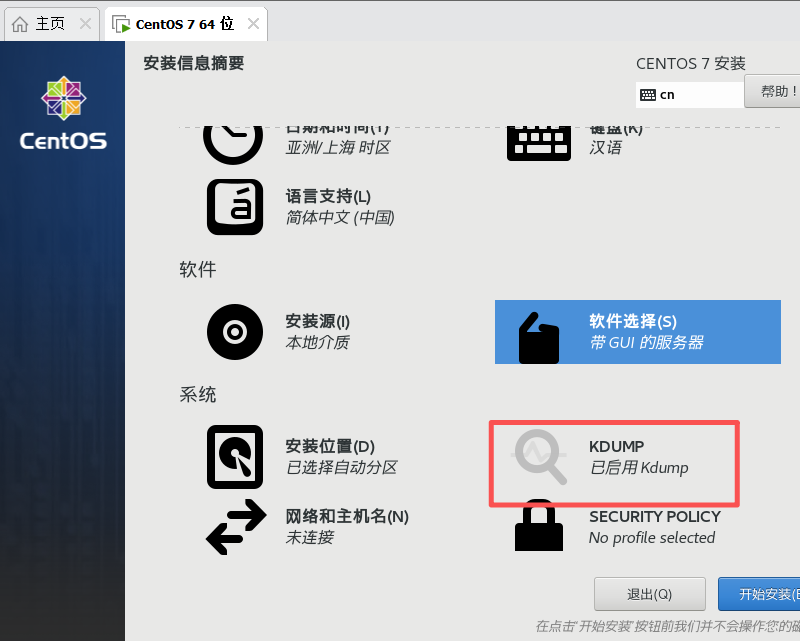Click the home icon in 主页 tab
Screen dimensions: 800x641
[19, 24]
